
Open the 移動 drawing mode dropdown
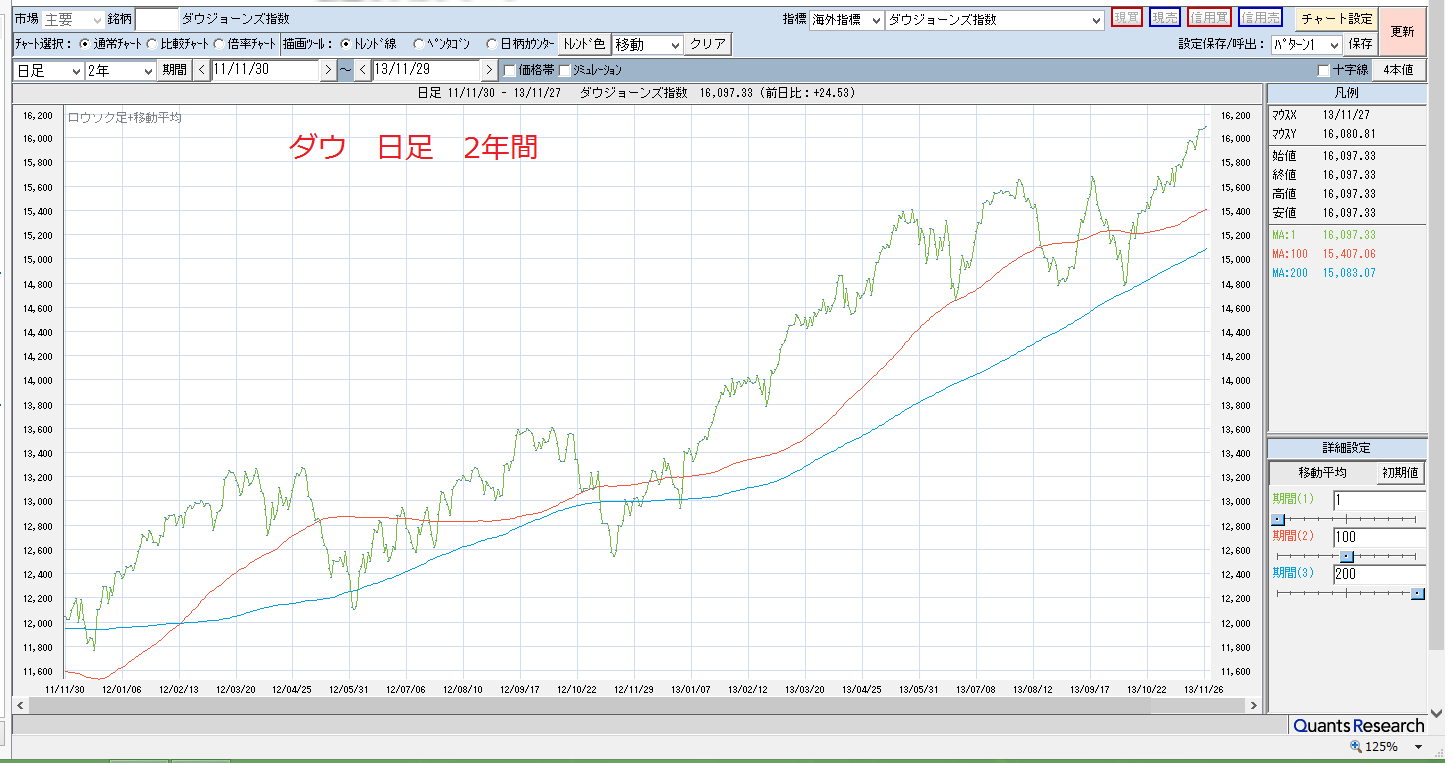648,44
